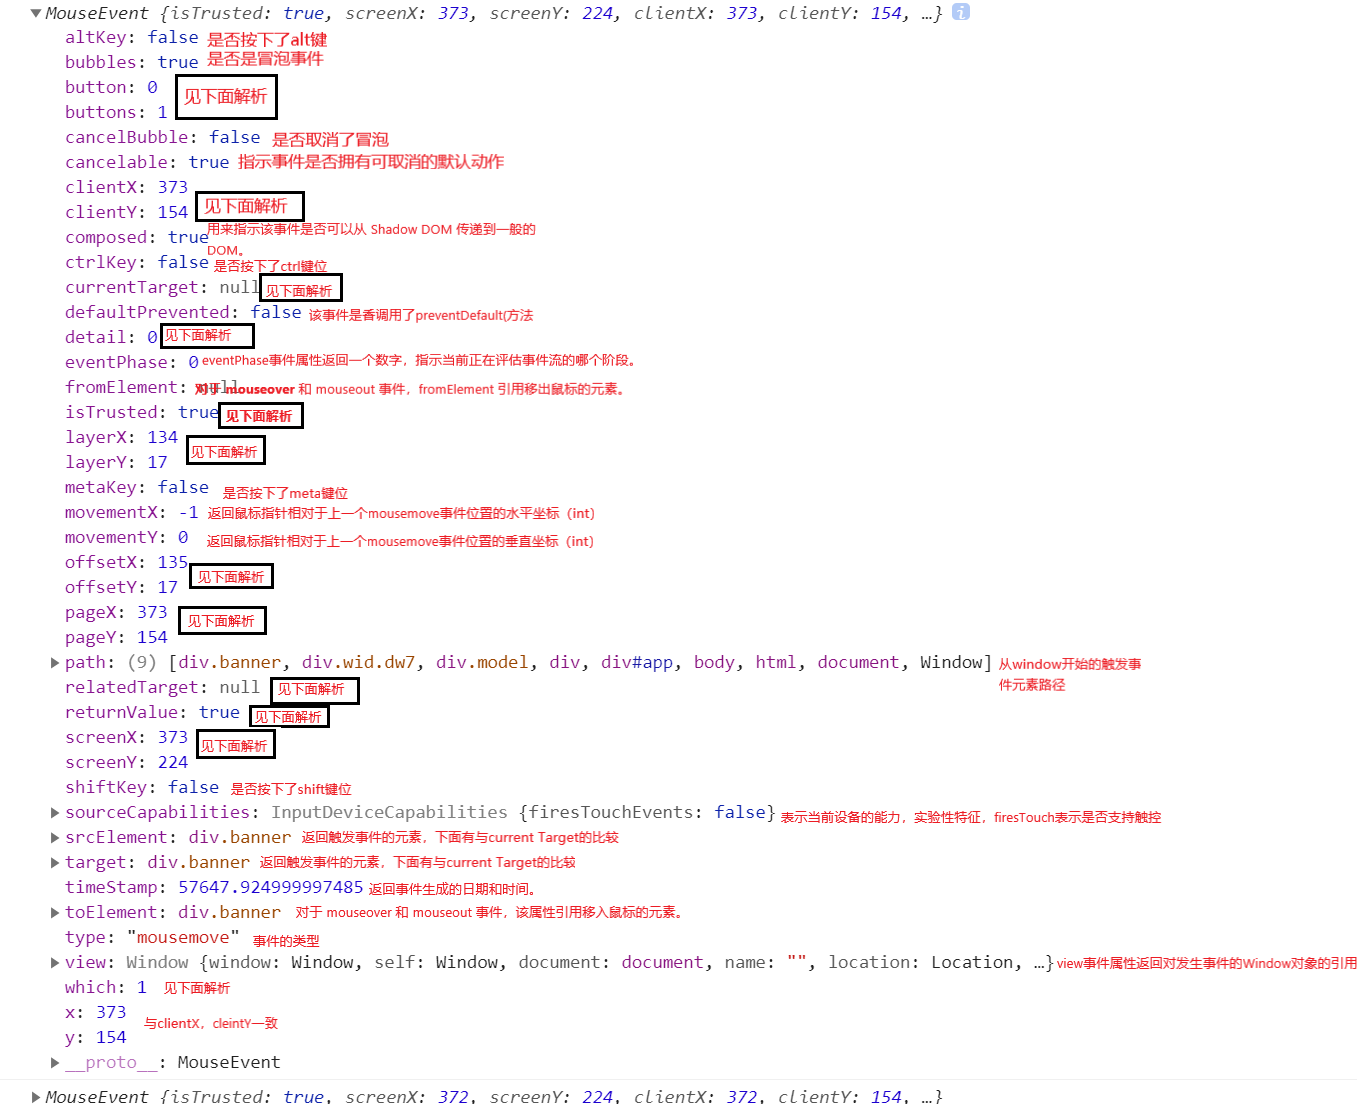1357x1104 pixels.
Task: Click div.banner value of srcElement
Action: coord(240,837)
